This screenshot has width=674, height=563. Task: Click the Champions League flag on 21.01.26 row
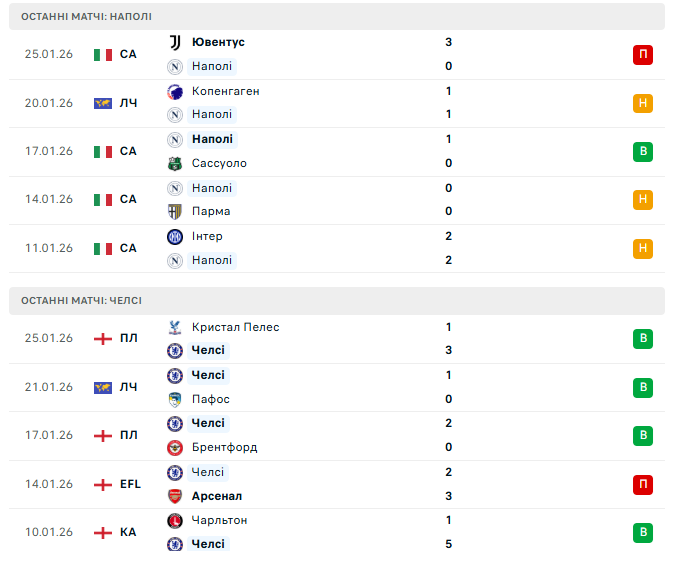103,387
